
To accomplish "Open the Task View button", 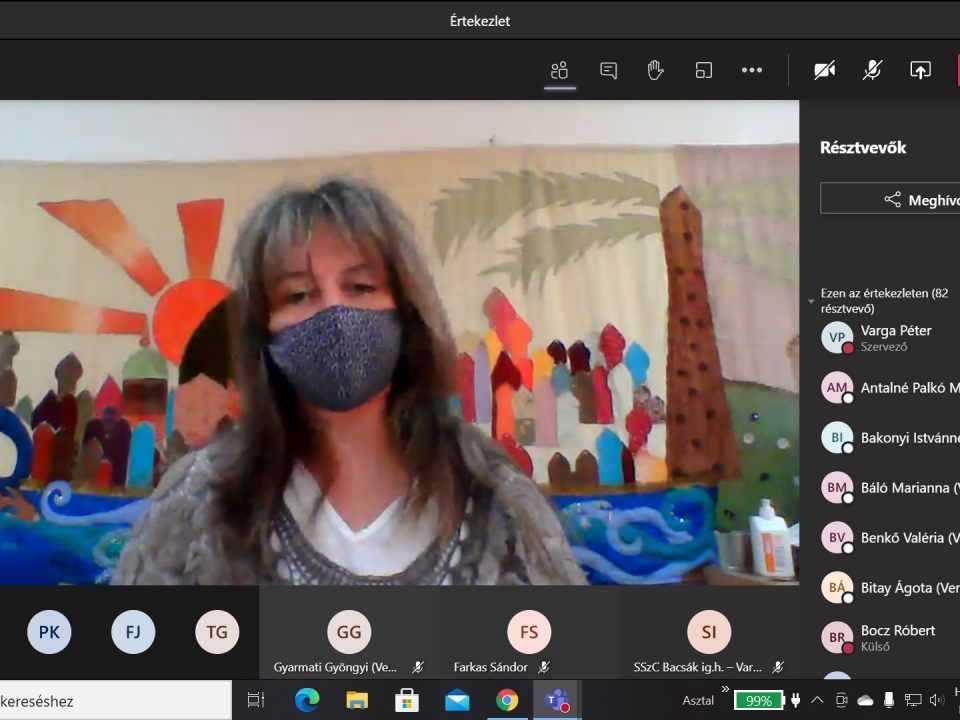I will 256,700.
